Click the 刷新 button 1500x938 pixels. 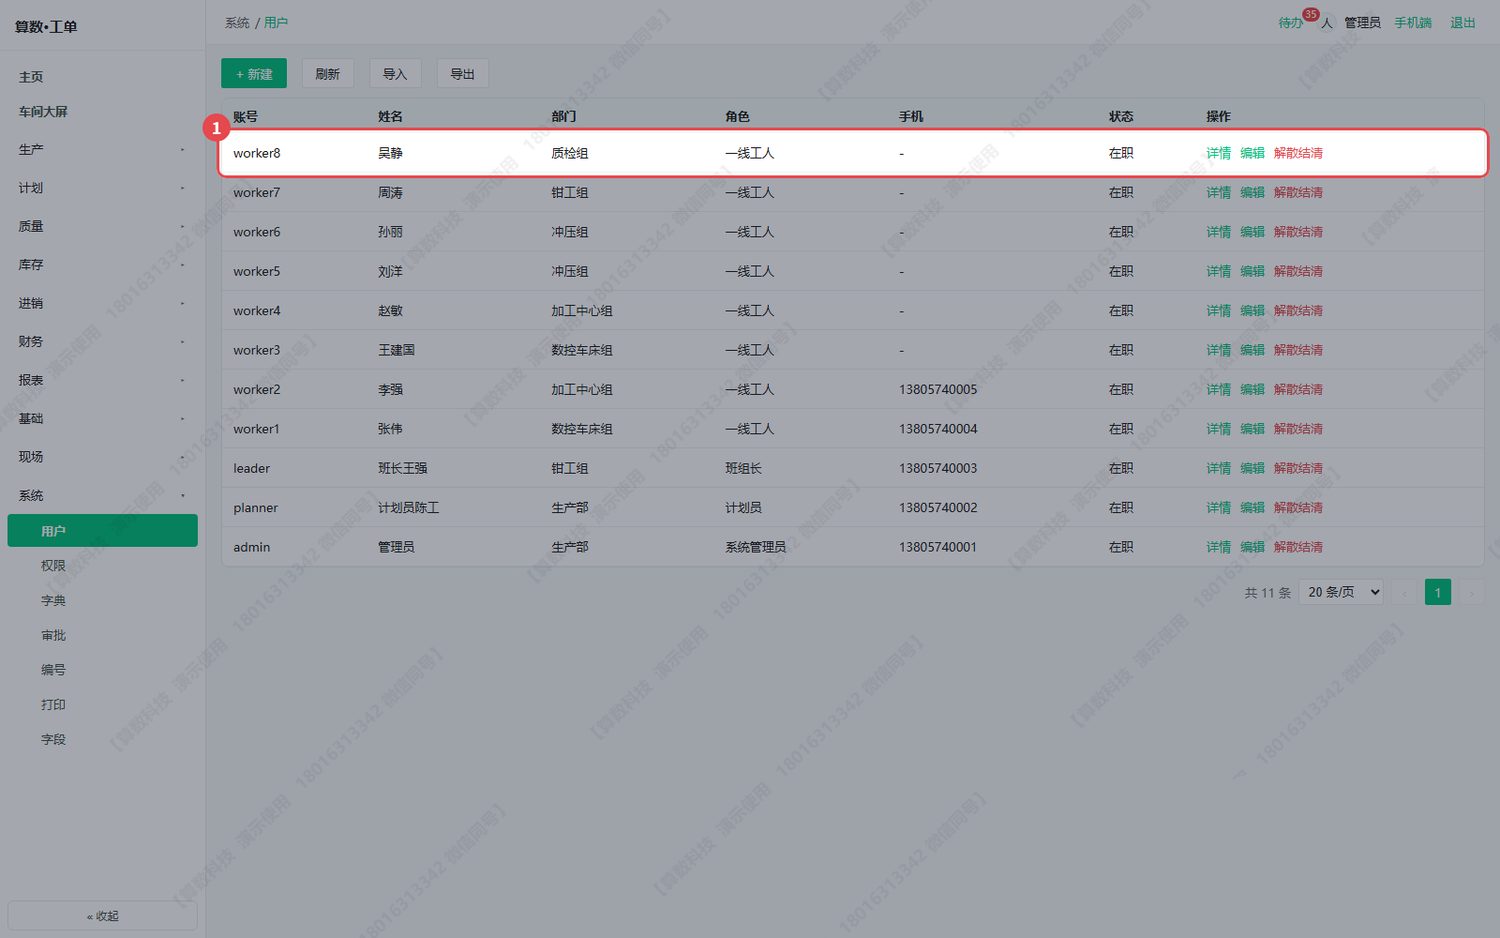click(327, 74)
